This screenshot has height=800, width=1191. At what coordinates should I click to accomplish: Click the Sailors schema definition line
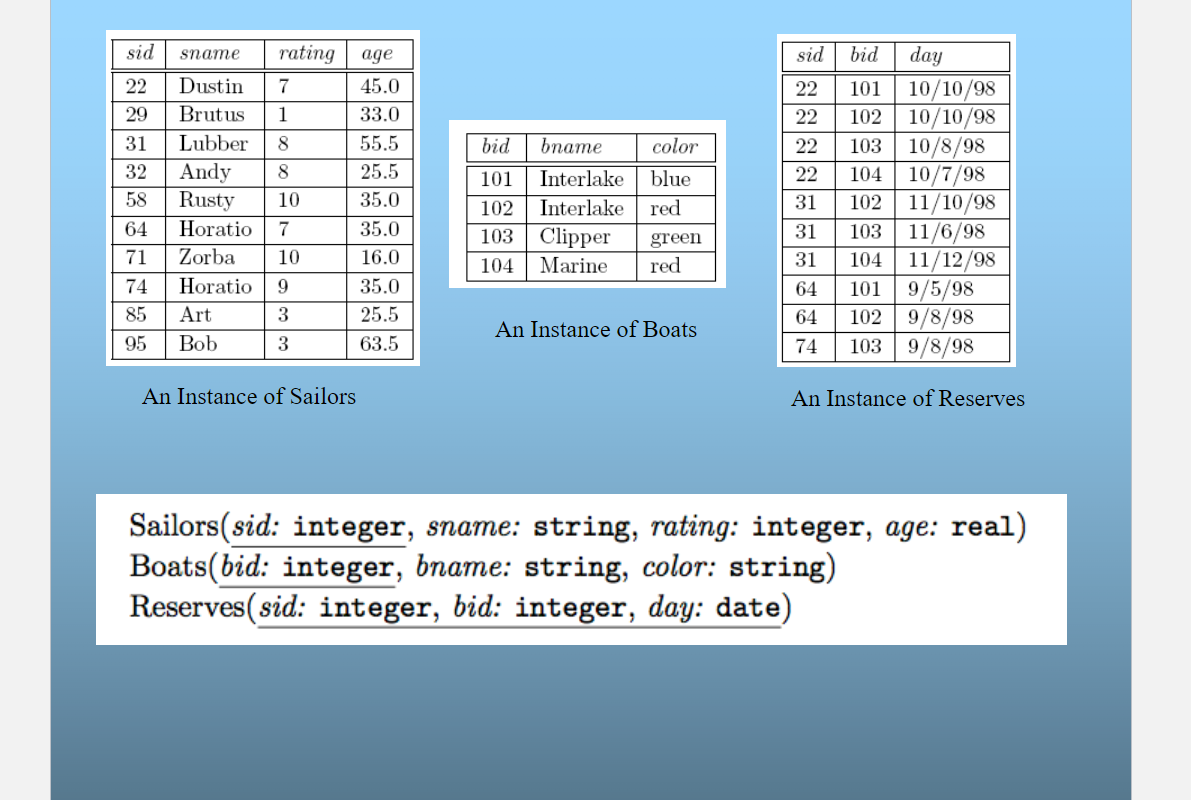[577, 527]
